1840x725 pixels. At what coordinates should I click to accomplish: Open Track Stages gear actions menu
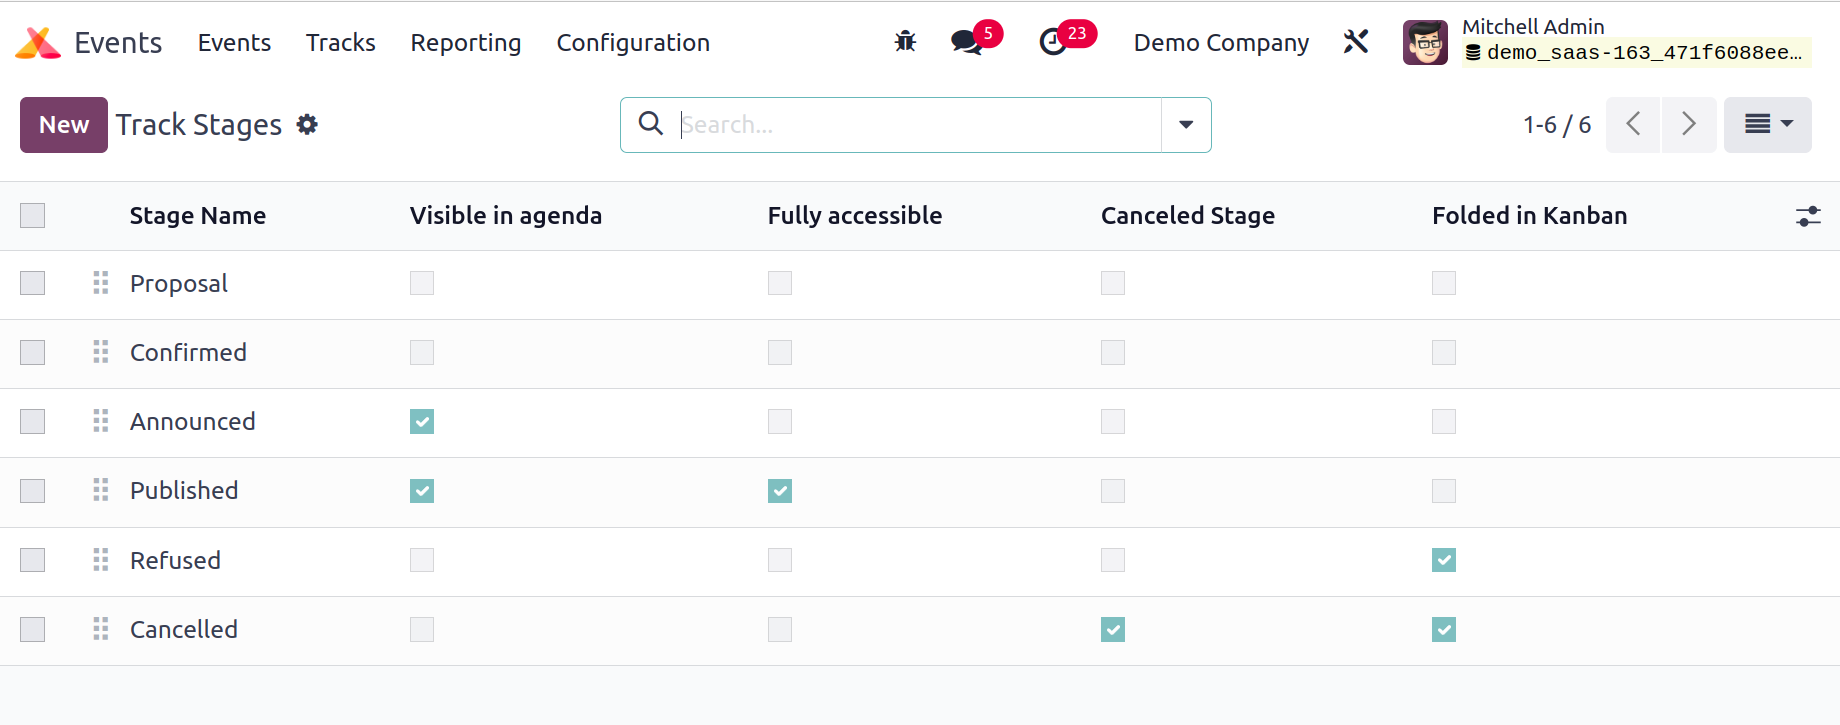point(308,124)
